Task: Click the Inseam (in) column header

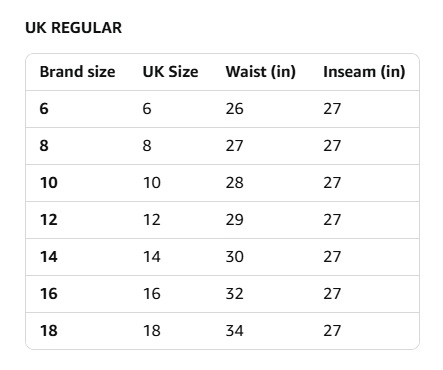Action: 364,72
